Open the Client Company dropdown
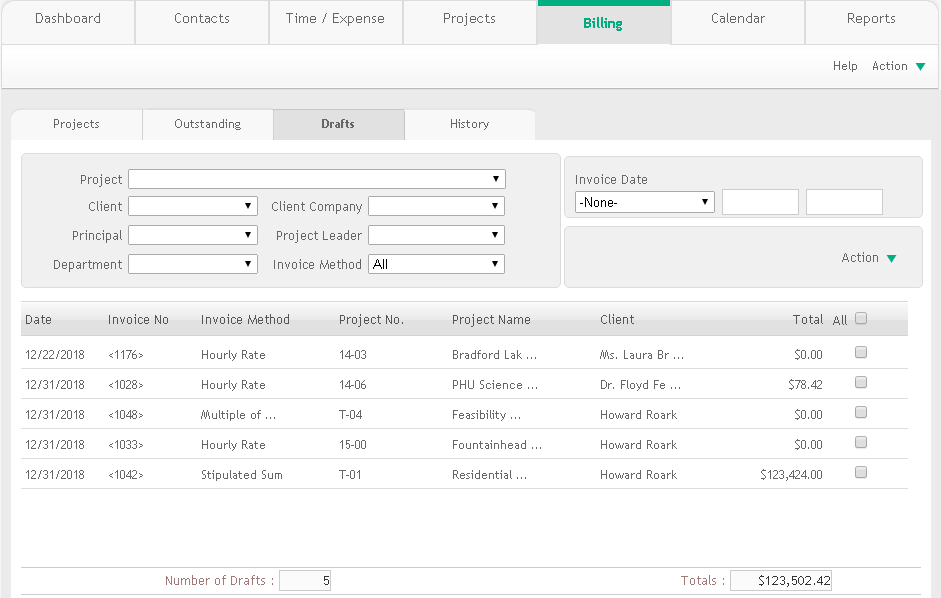 point(435,206)
